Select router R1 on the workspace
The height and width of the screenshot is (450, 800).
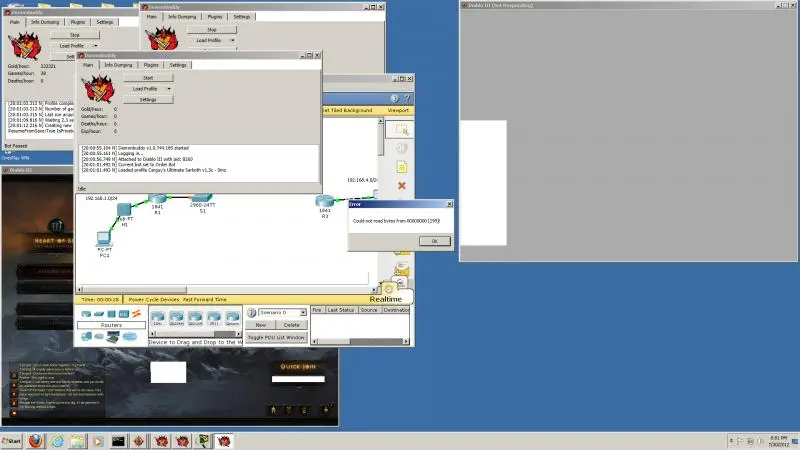(157, 199)
